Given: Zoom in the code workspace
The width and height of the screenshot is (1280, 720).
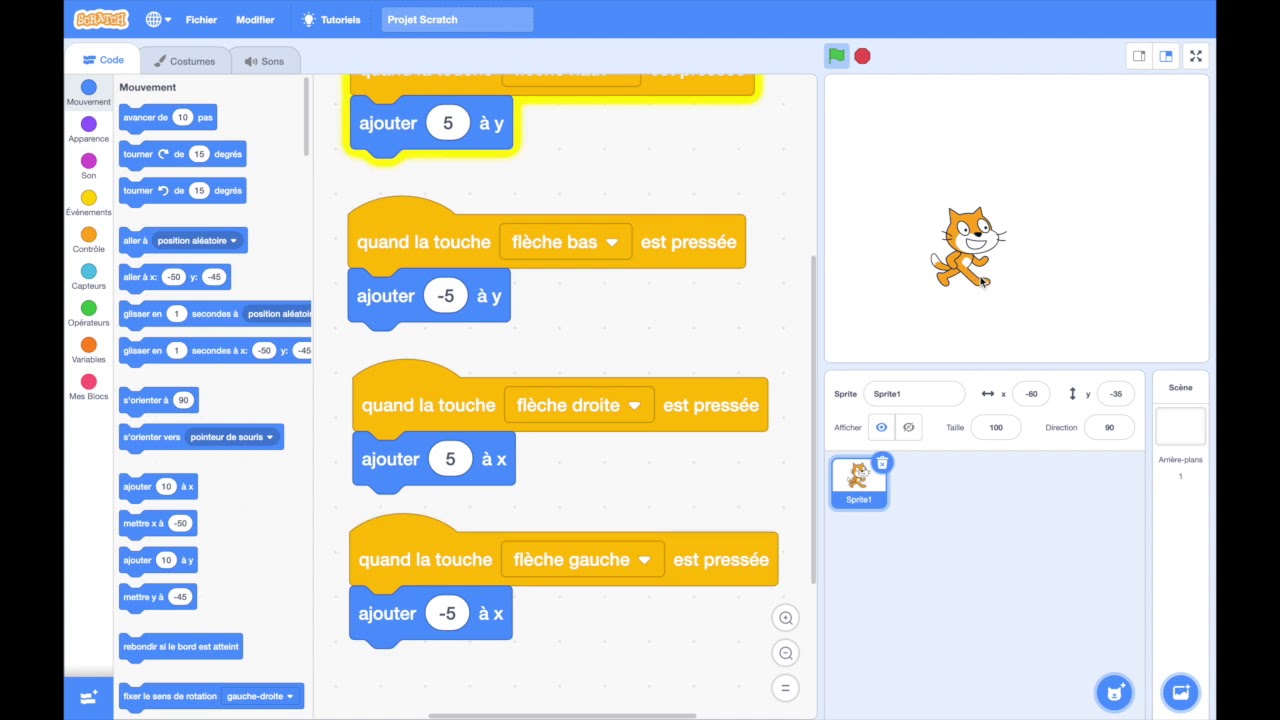Looking at the screenshot, I should [786, 618].
